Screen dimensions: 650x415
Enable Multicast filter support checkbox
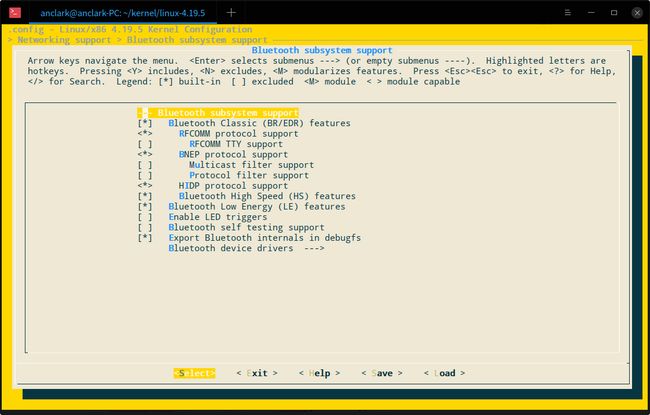tap(145, 165)
